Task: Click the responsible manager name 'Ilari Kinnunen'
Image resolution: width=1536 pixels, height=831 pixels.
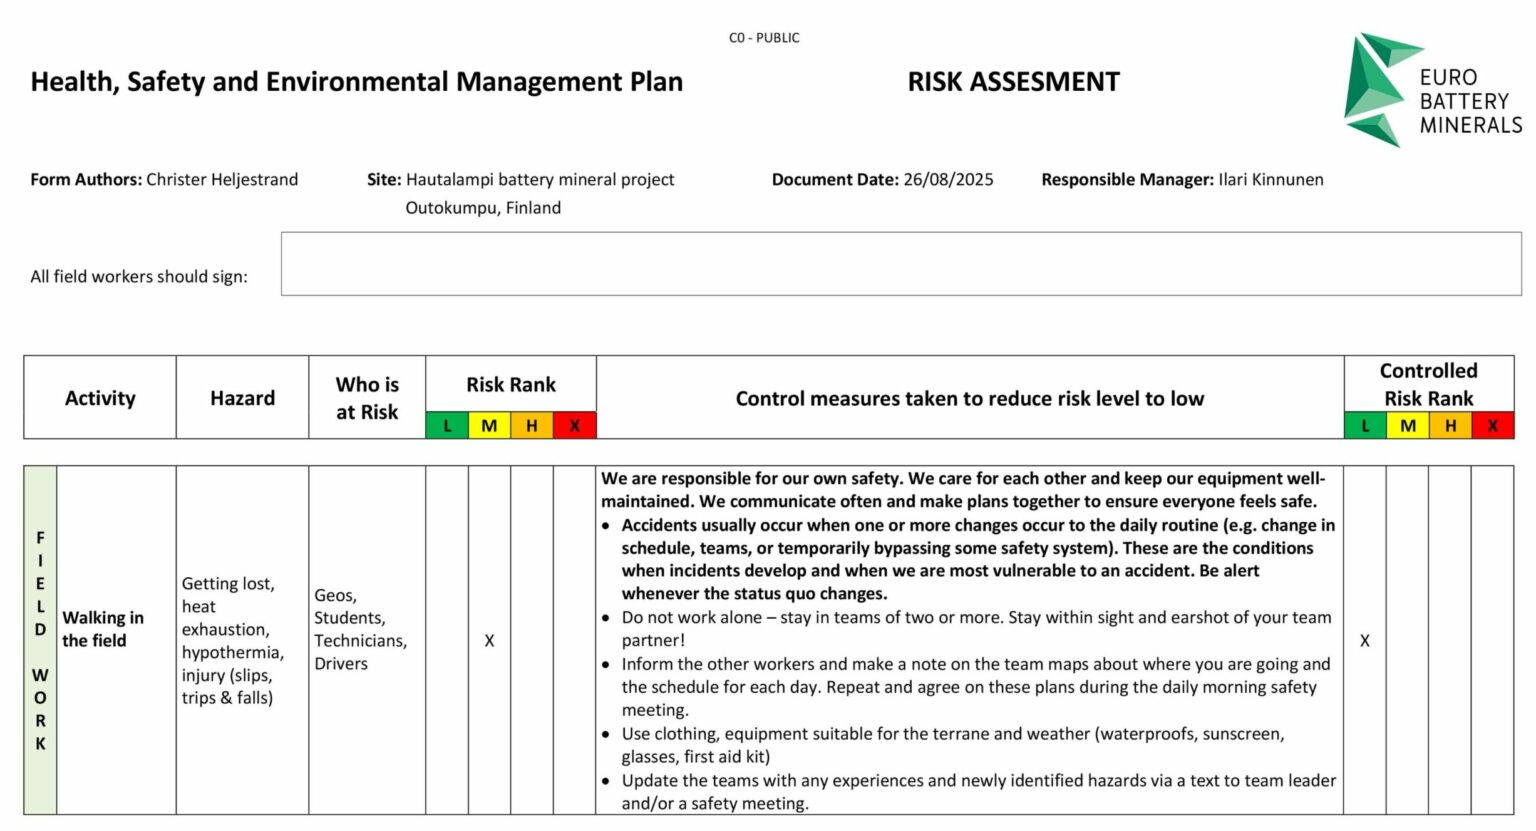Action: 1271,180
